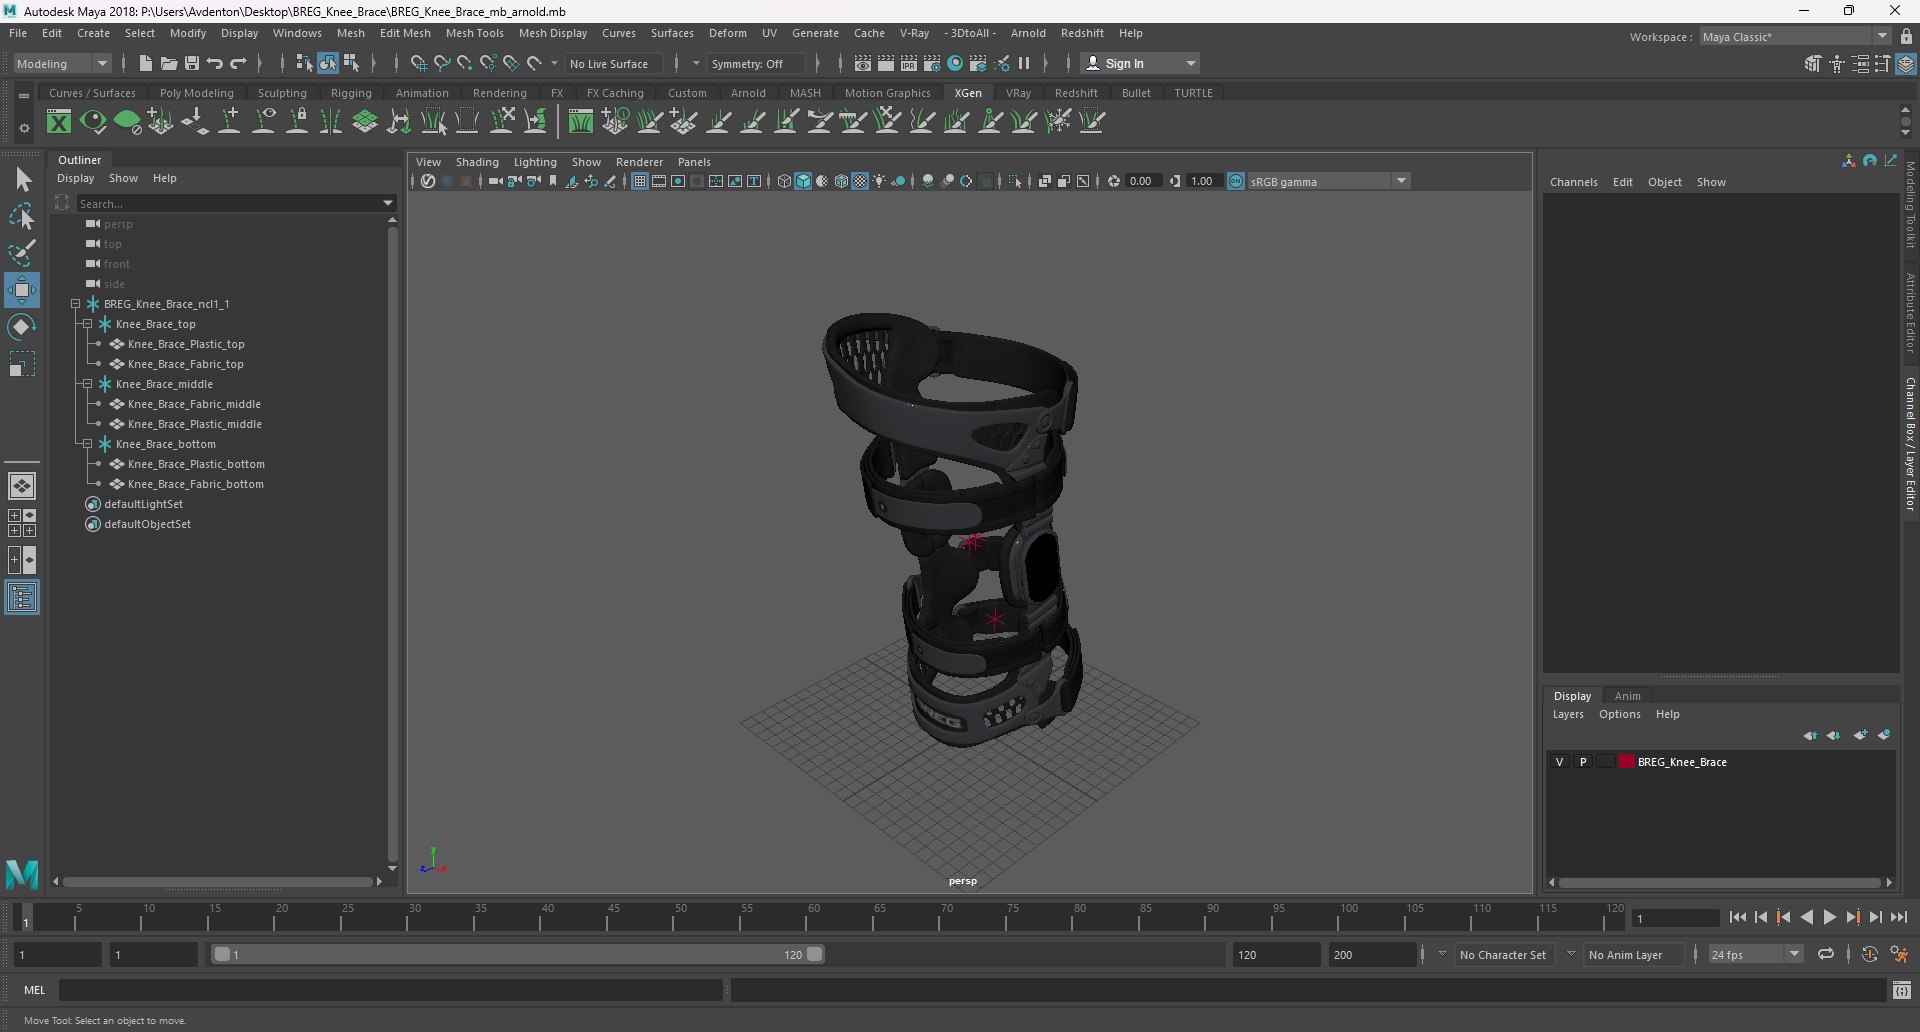Switch to the Poly Modeling shelf tab
This screenshot has width=1920, height=1032.
click(196, 93)
